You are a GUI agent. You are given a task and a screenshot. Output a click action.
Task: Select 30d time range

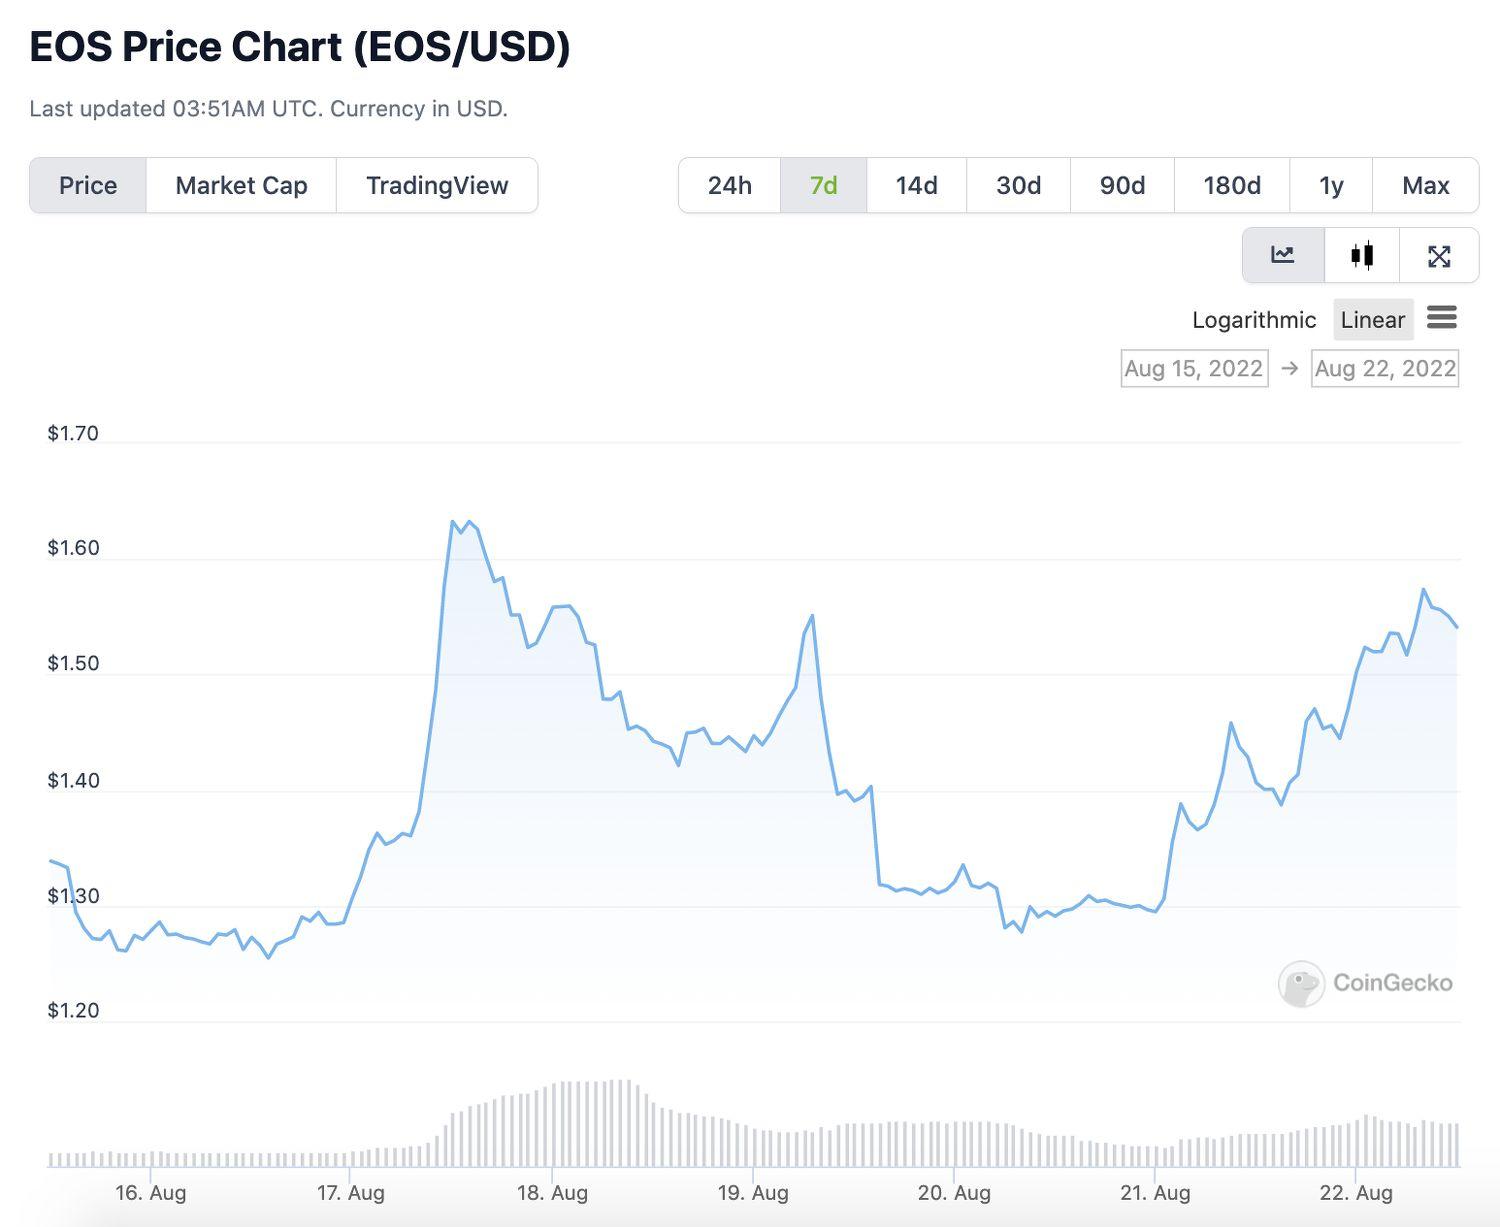(x=1018, y=185)
